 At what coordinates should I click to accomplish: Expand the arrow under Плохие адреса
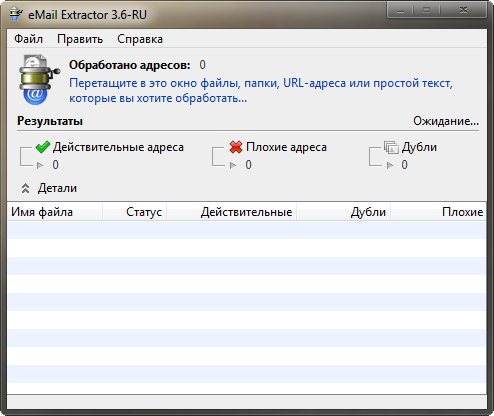tap(233, 165)
